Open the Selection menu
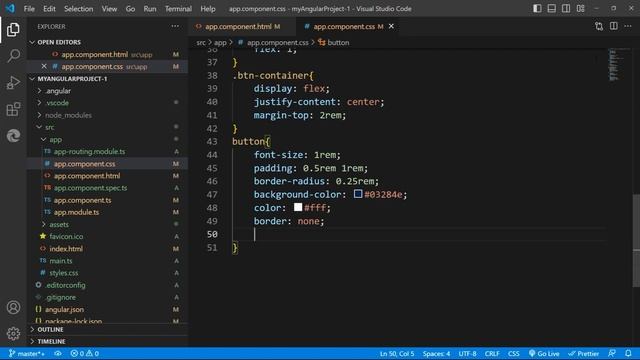This screenshot has width=640, height=360. click(78, 9)
